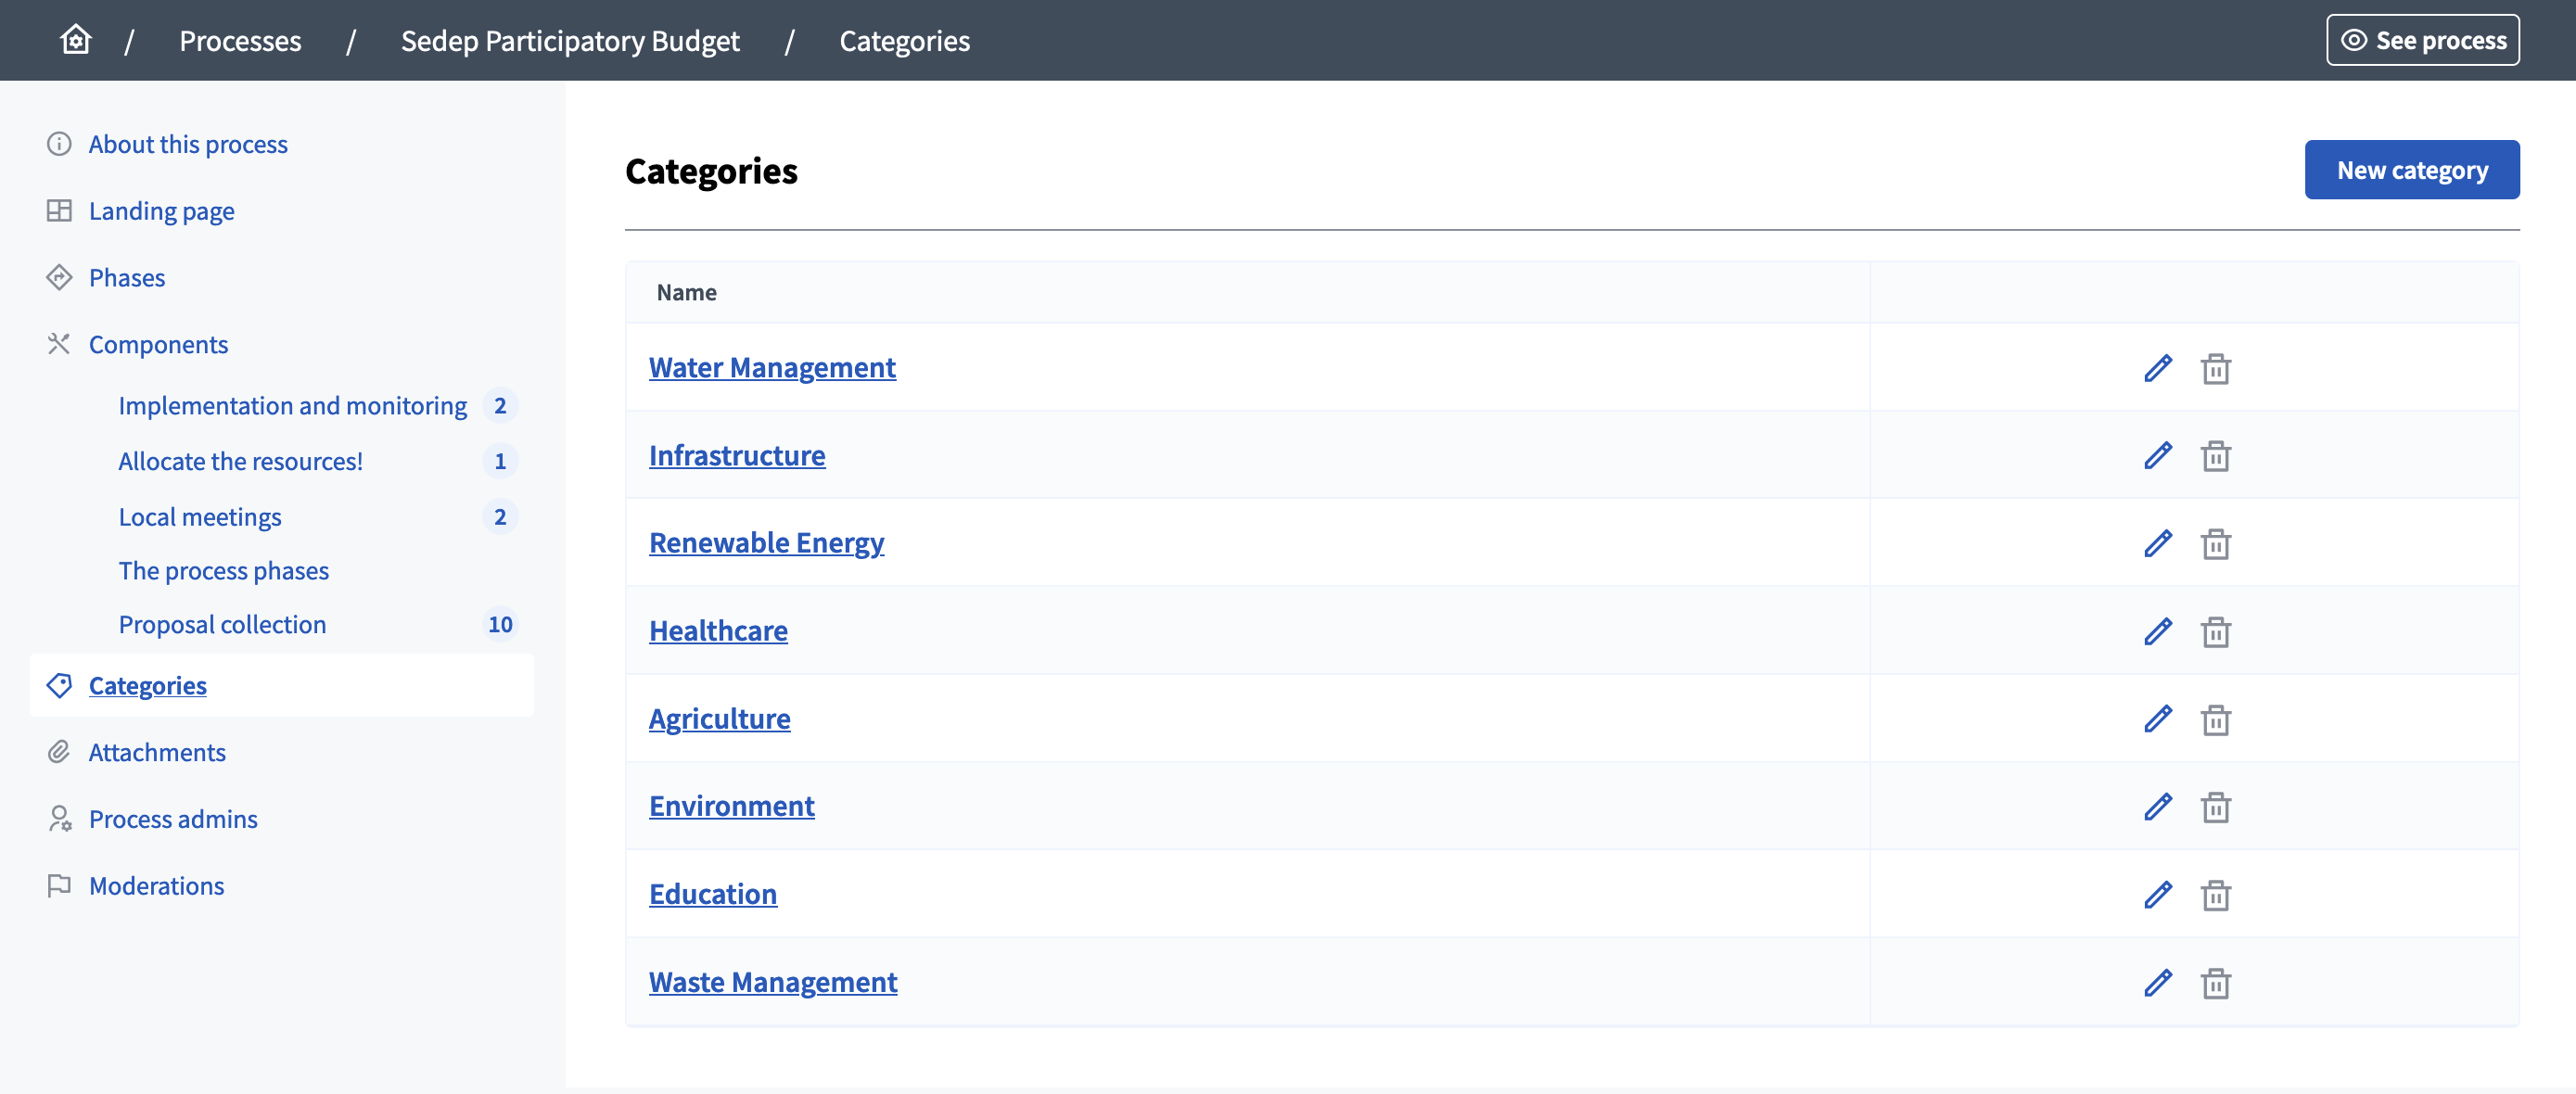Click the Attachments paperclip icon

[x=59, y=751]
